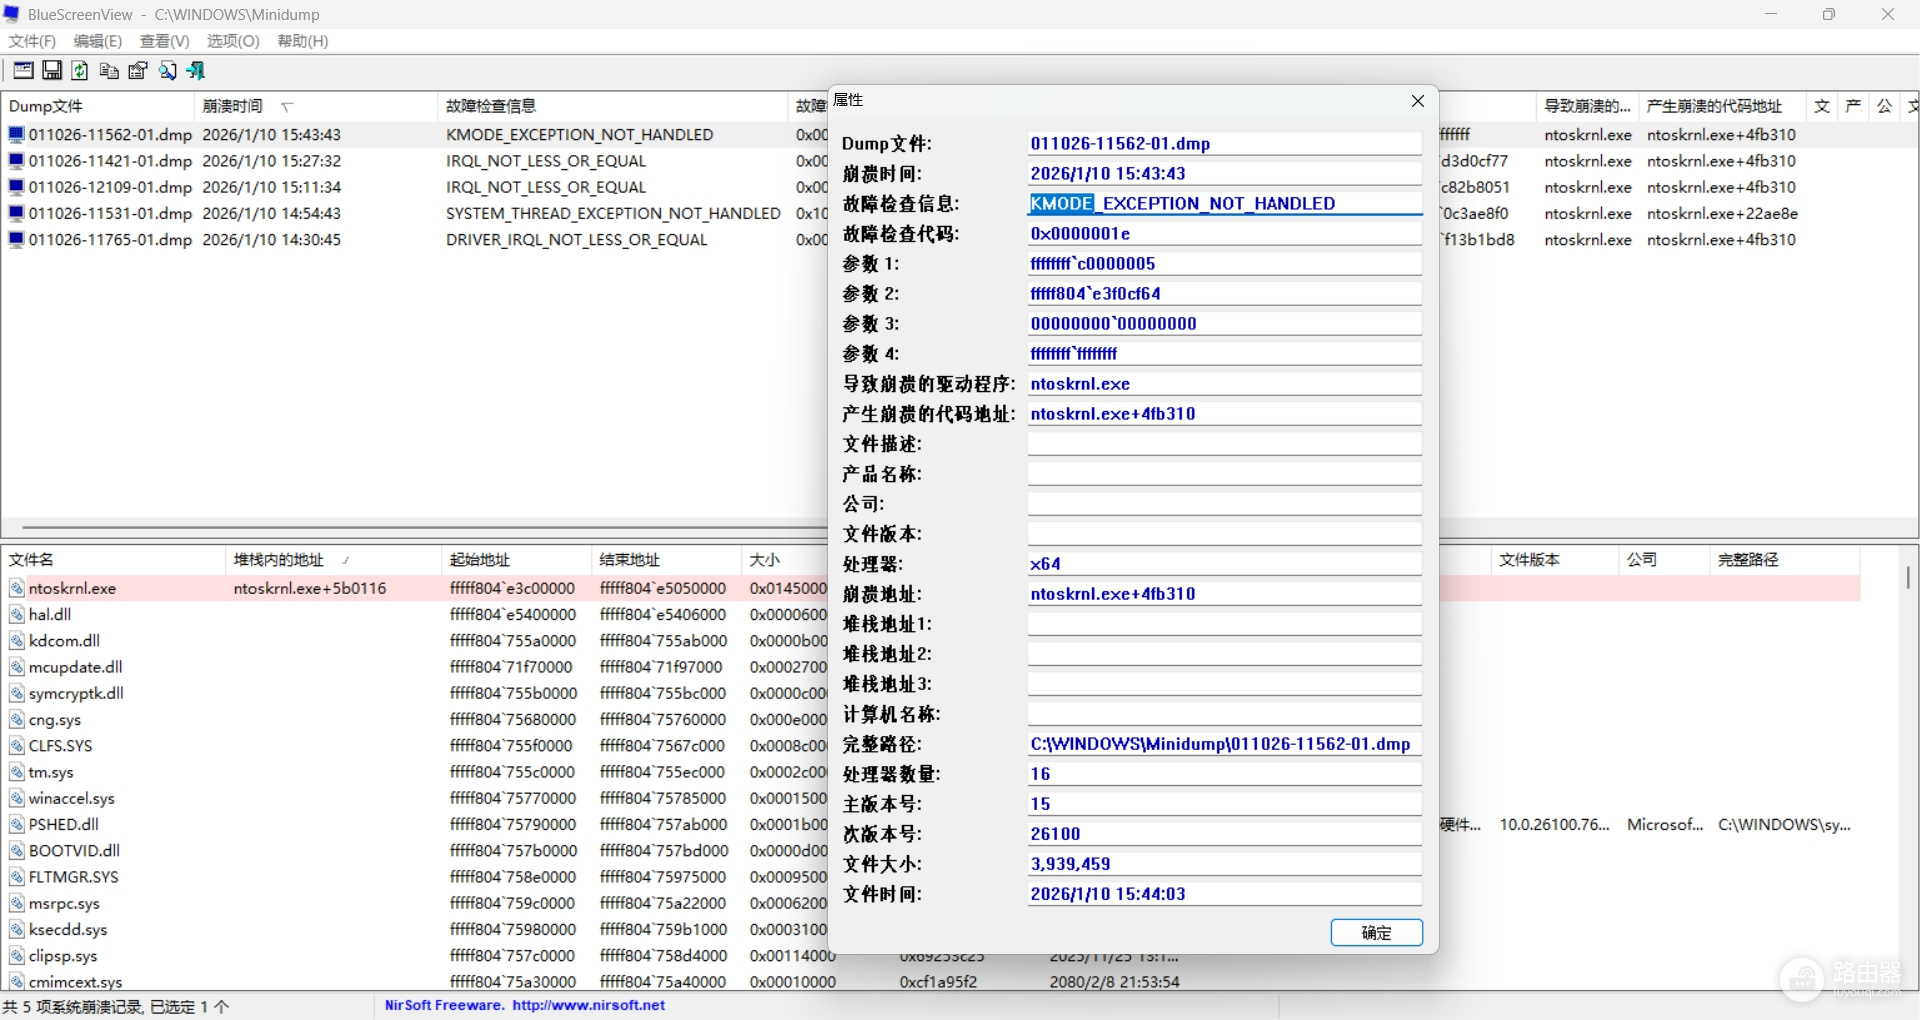Confirm the properties dialog with 确定

click(x=1376, y=933)
